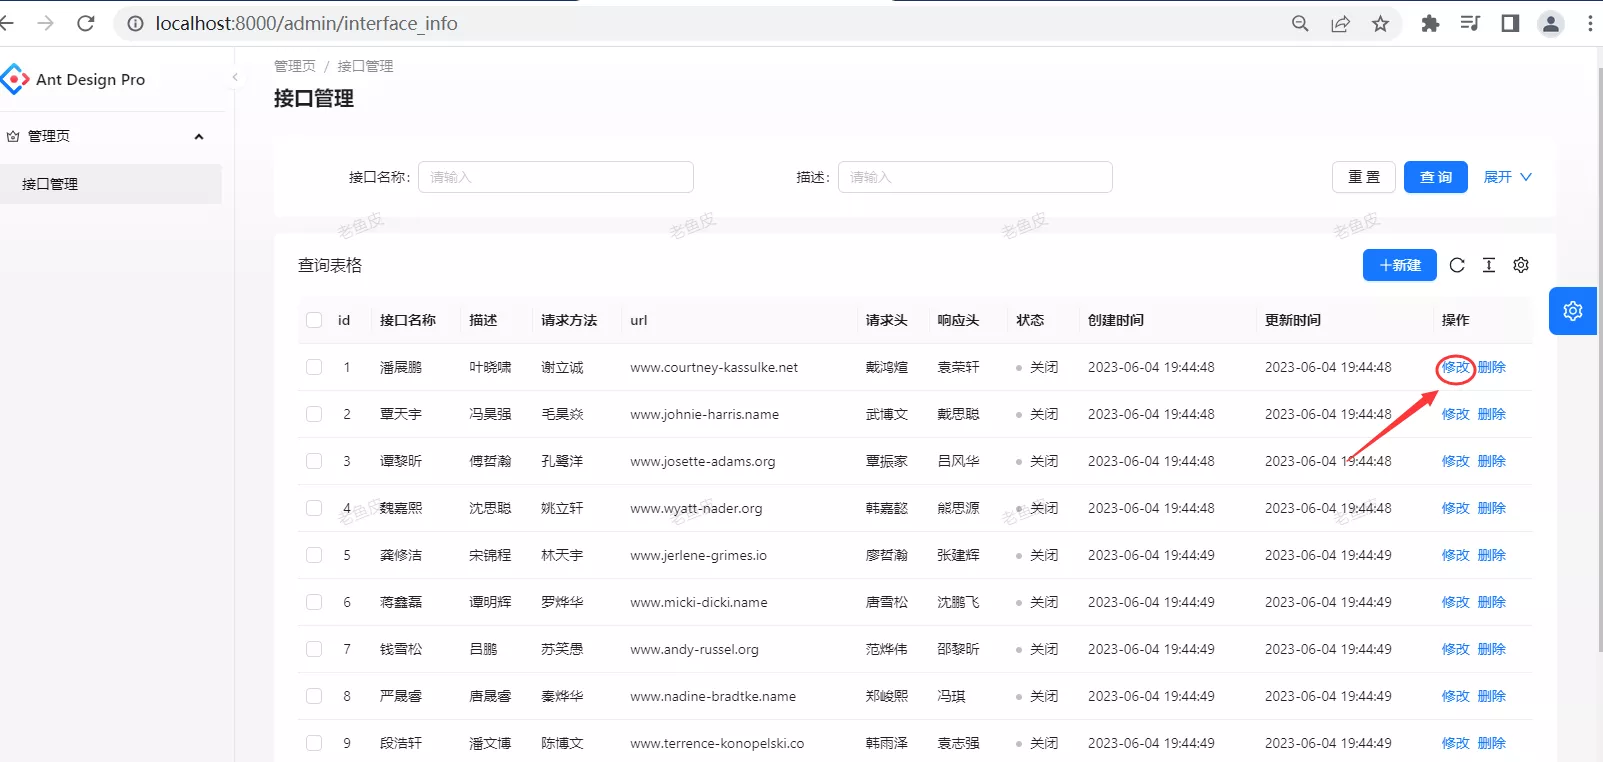
Task: Click 修改 for row id 5
Action: pos(1456,555)
